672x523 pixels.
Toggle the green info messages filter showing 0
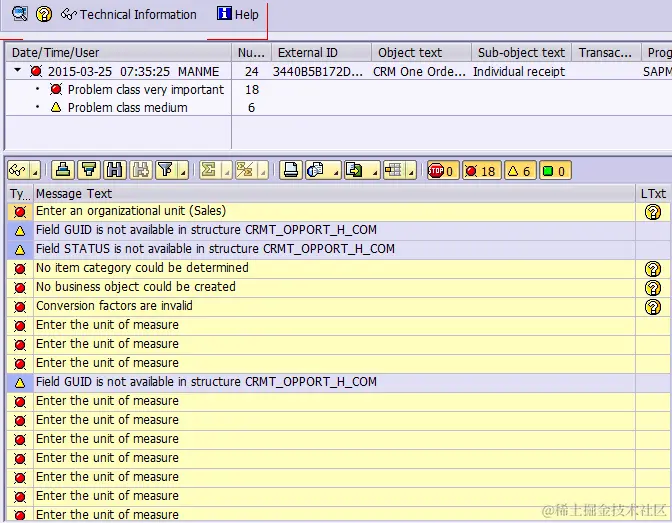pyautogui.click(x=555, y=171)
